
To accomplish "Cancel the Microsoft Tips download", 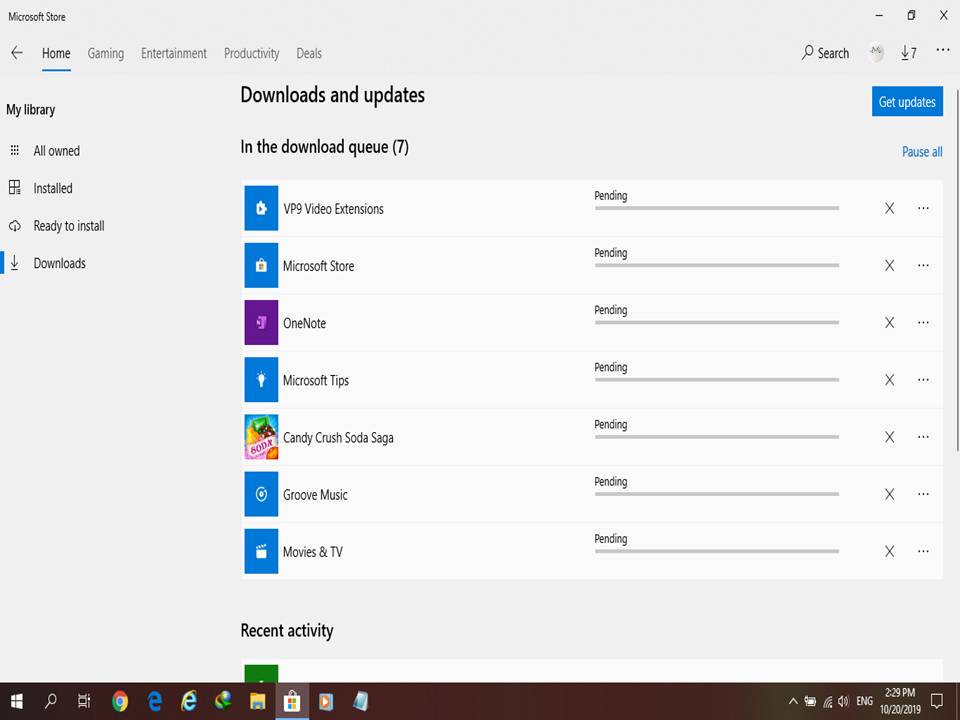I will [889, 380].
